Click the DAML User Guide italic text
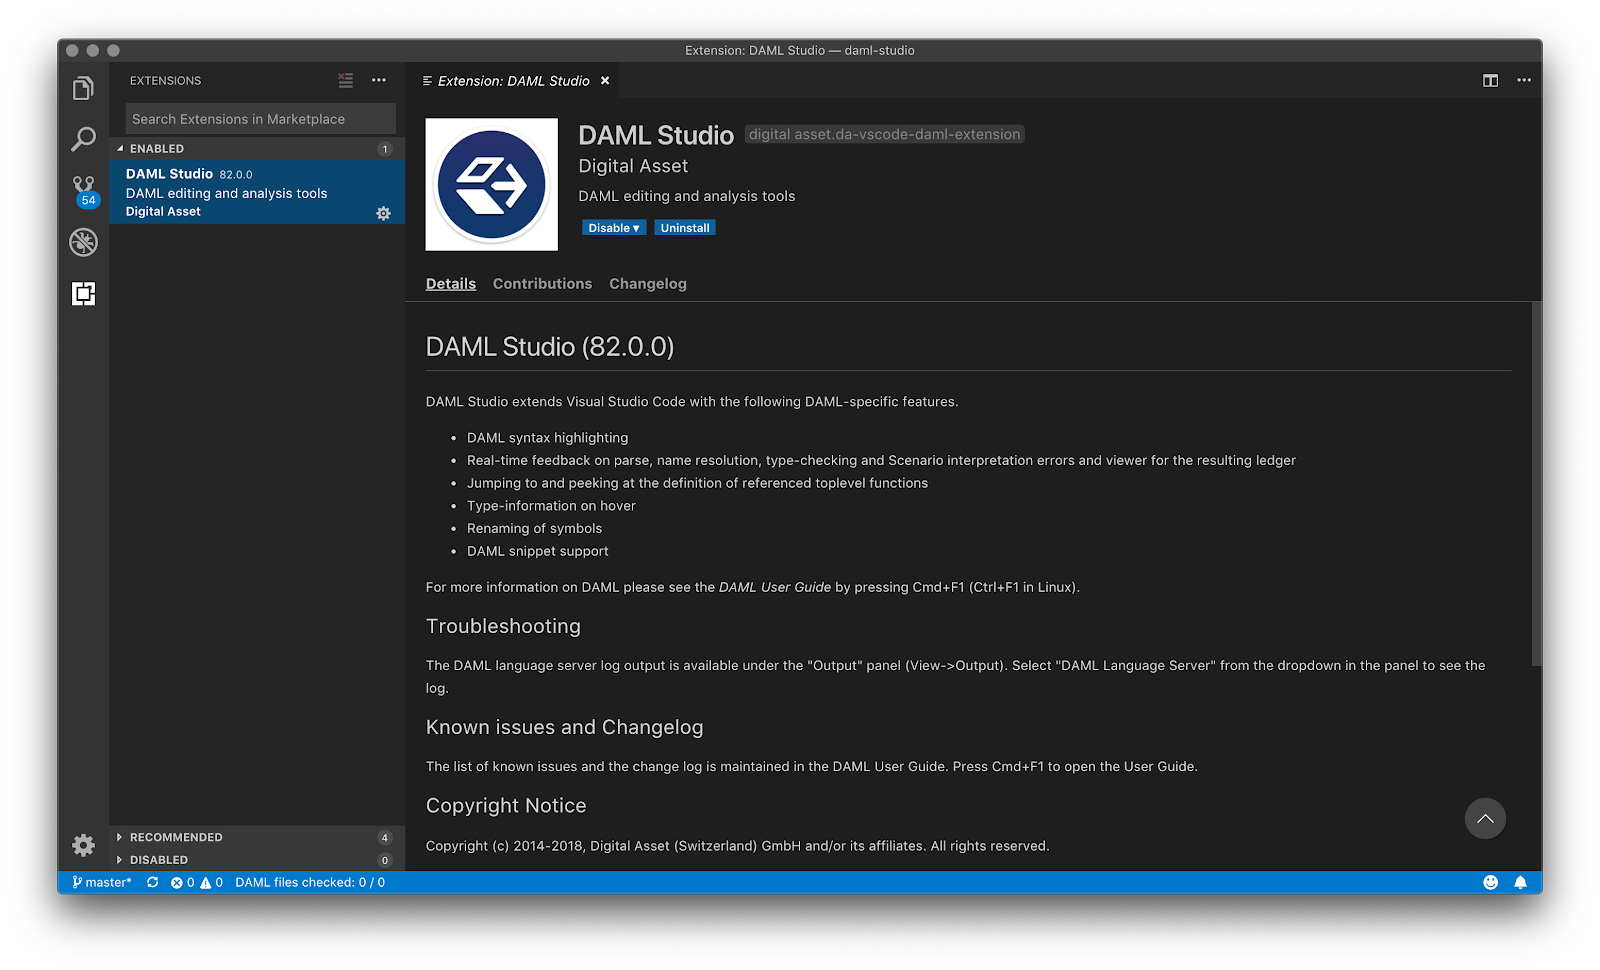Screen dimensions: 1600x970 (x=775, y=587)
